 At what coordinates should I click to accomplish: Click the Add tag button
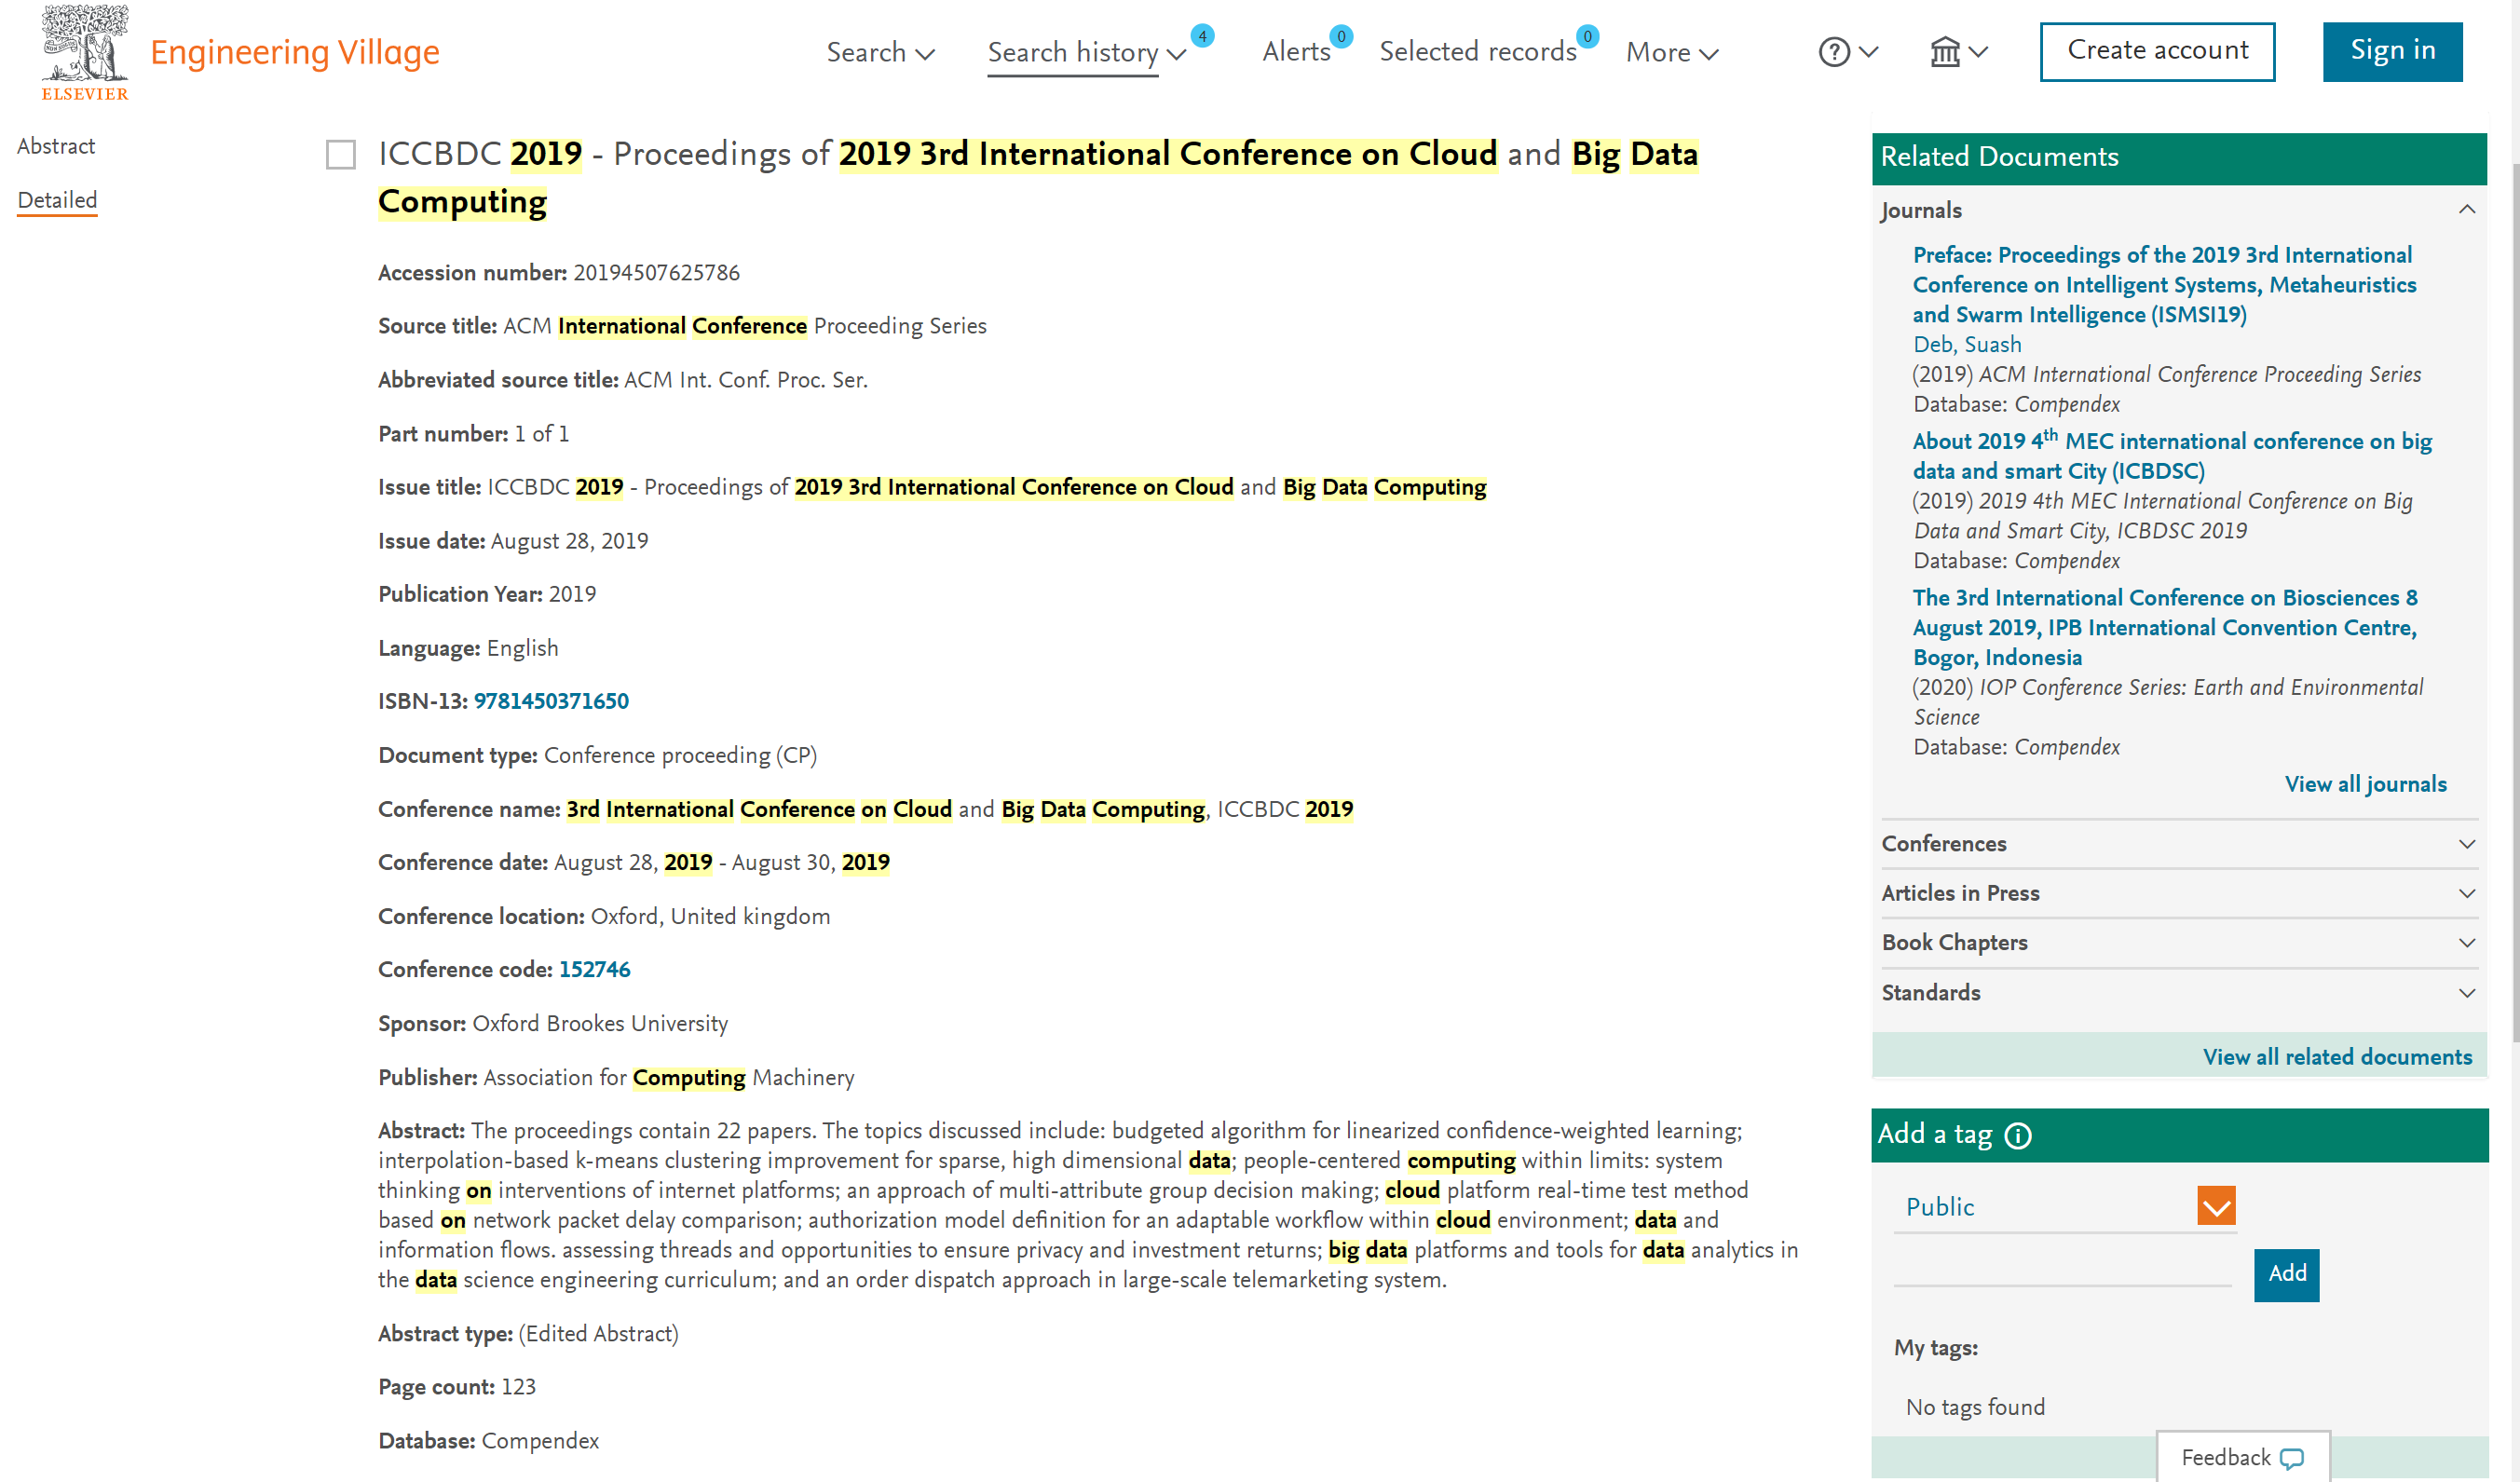tap(2286, 1275)
